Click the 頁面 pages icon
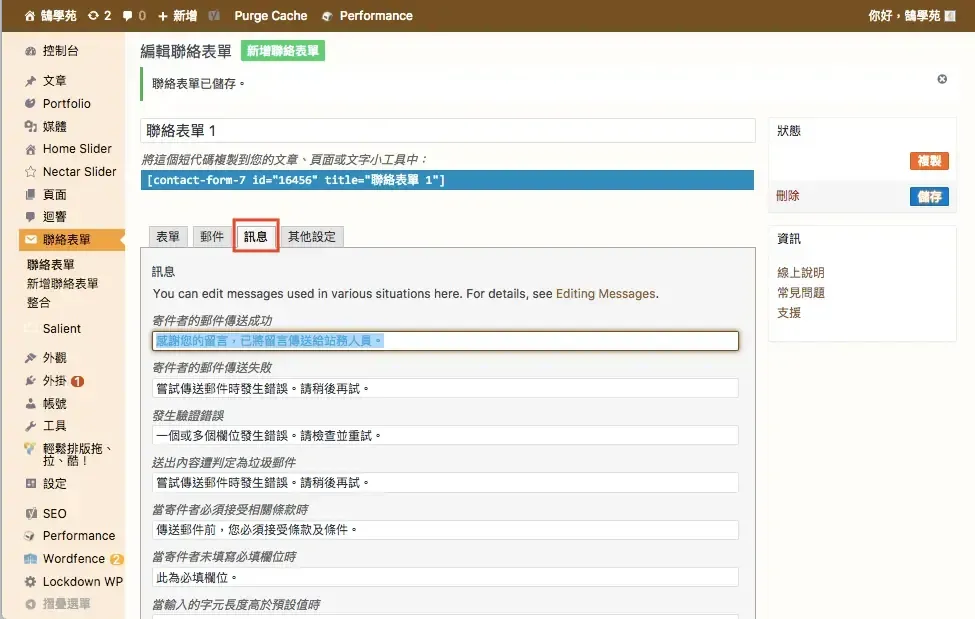975x619 pixels. point(30,195)
